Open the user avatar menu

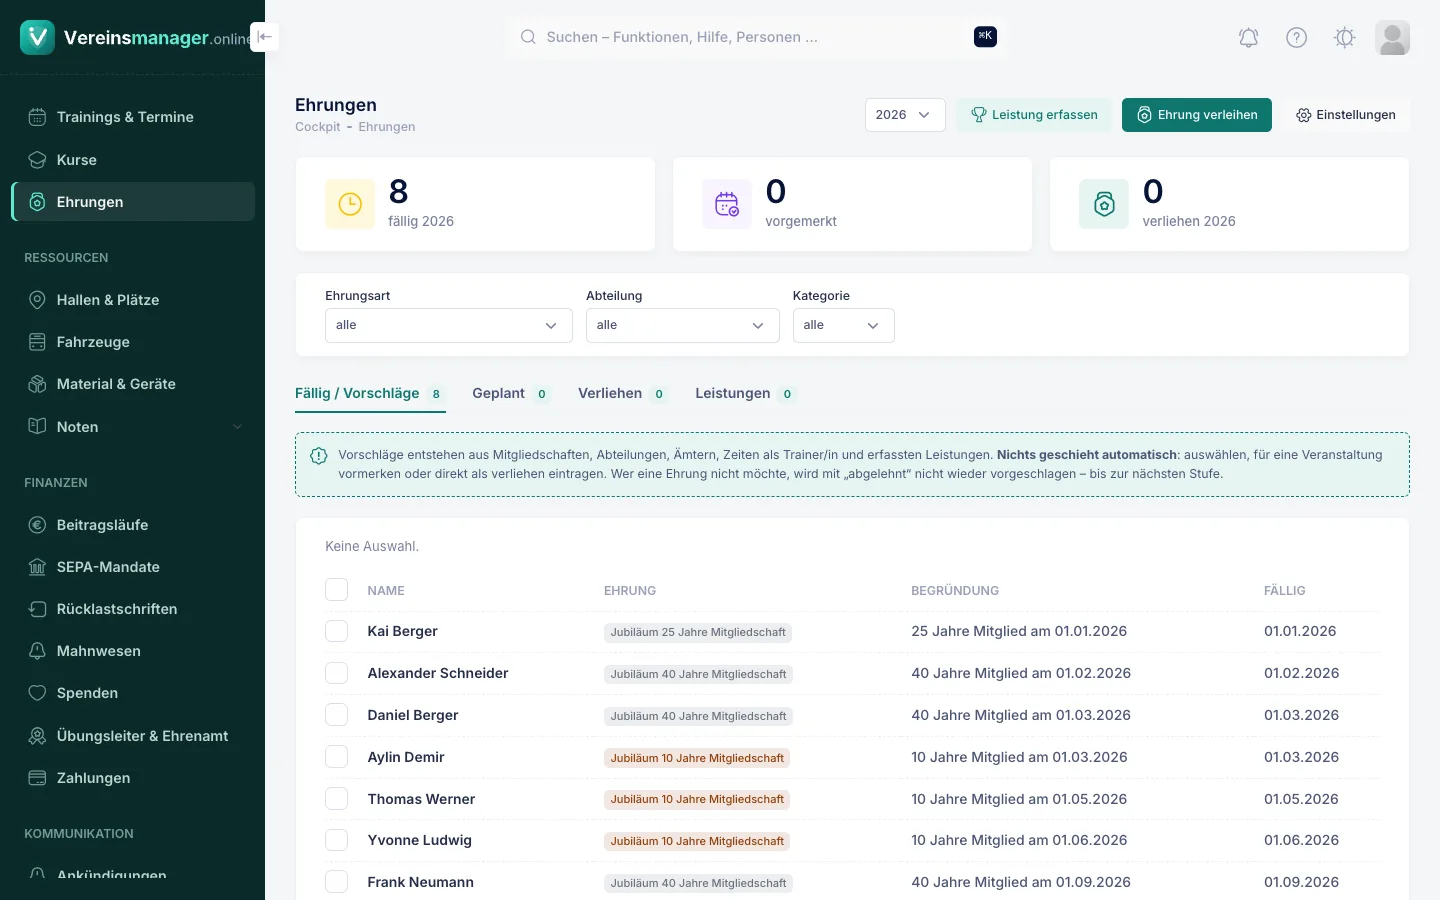pos(1392,38)
